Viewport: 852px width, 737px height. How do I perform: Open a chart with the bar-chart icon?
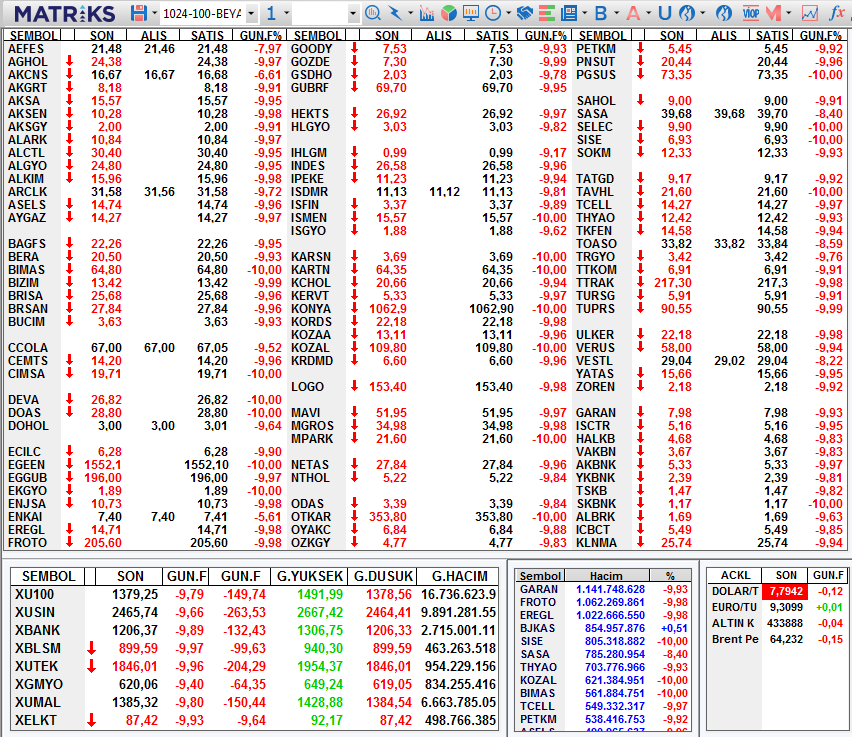click(x=427, y=11)
